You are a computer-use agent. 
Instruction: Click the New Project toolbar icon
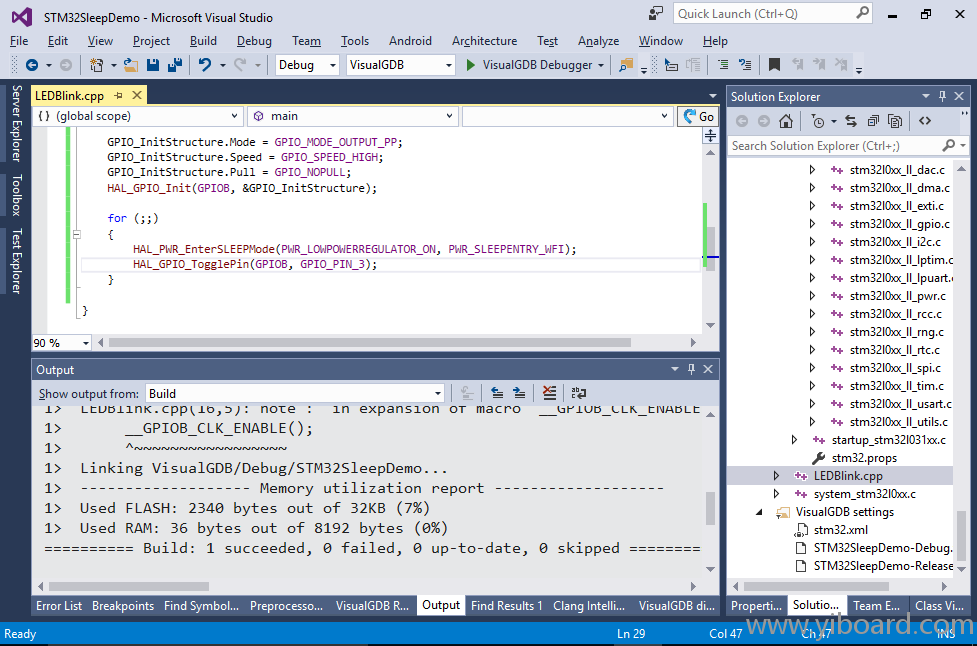point(97,65)
